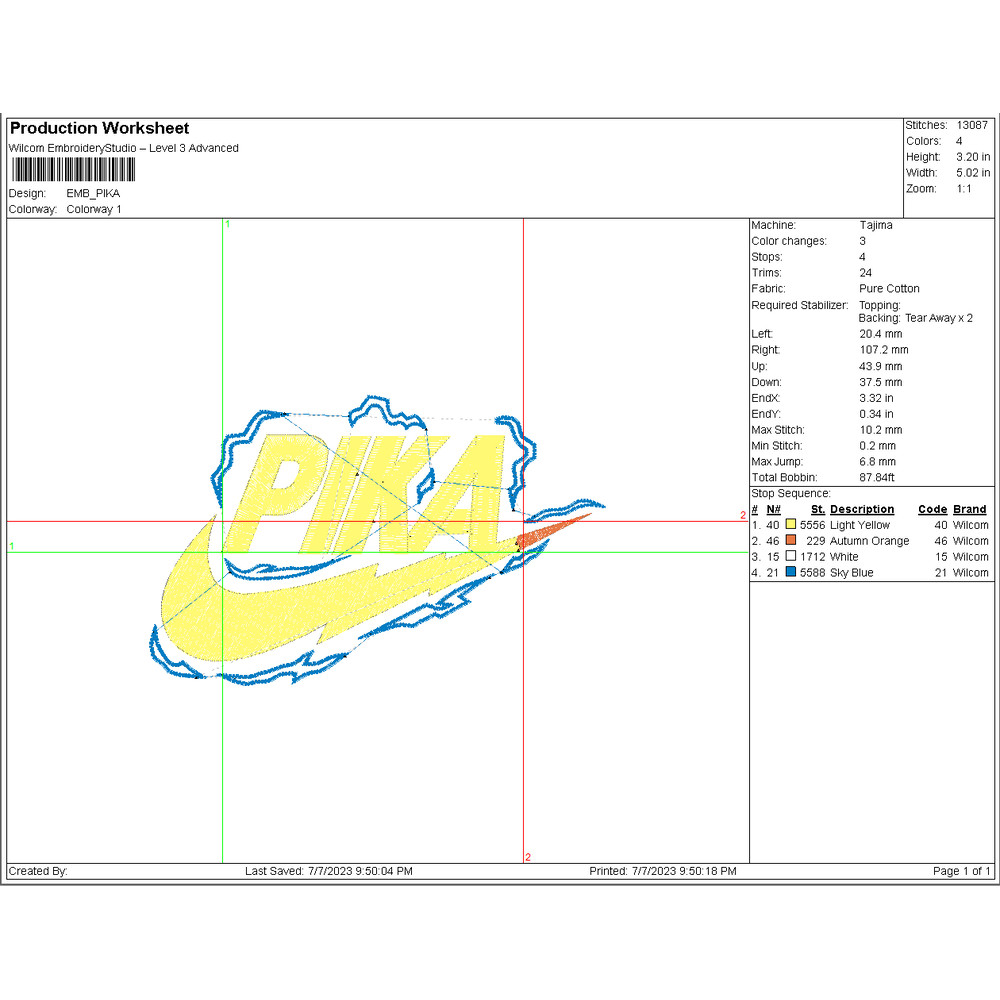Click the Stitches count 13087
1000x1000 pixels.
[971, 125]
